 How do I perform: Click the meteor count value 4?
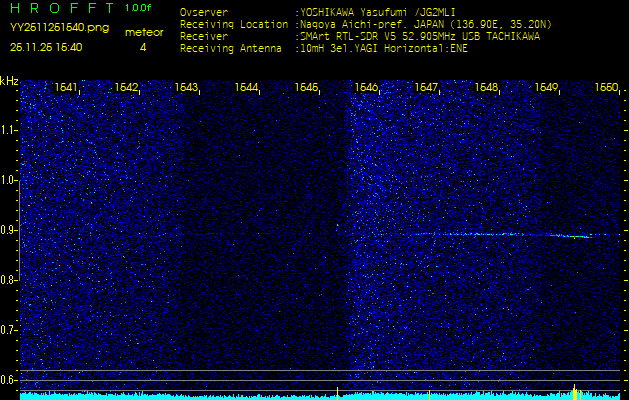click(x=143, y=47)
